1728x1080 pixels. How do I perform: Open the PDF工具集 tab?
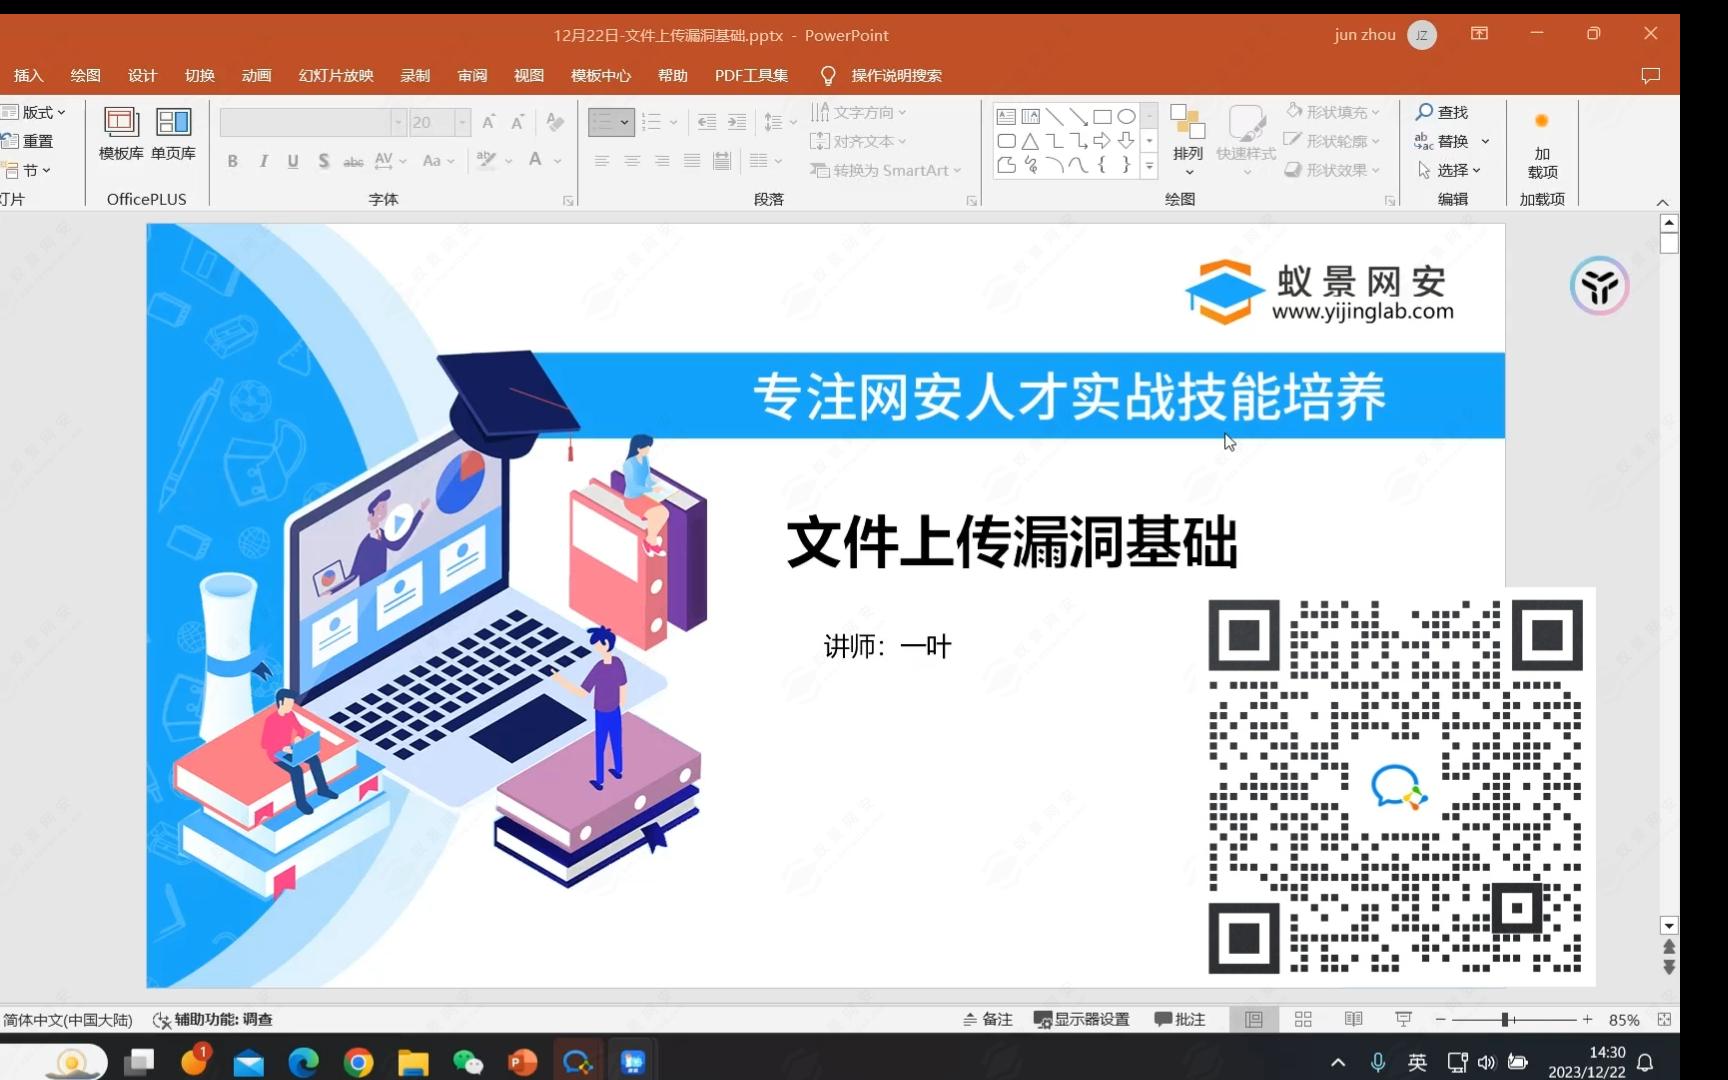coord(751,75)
